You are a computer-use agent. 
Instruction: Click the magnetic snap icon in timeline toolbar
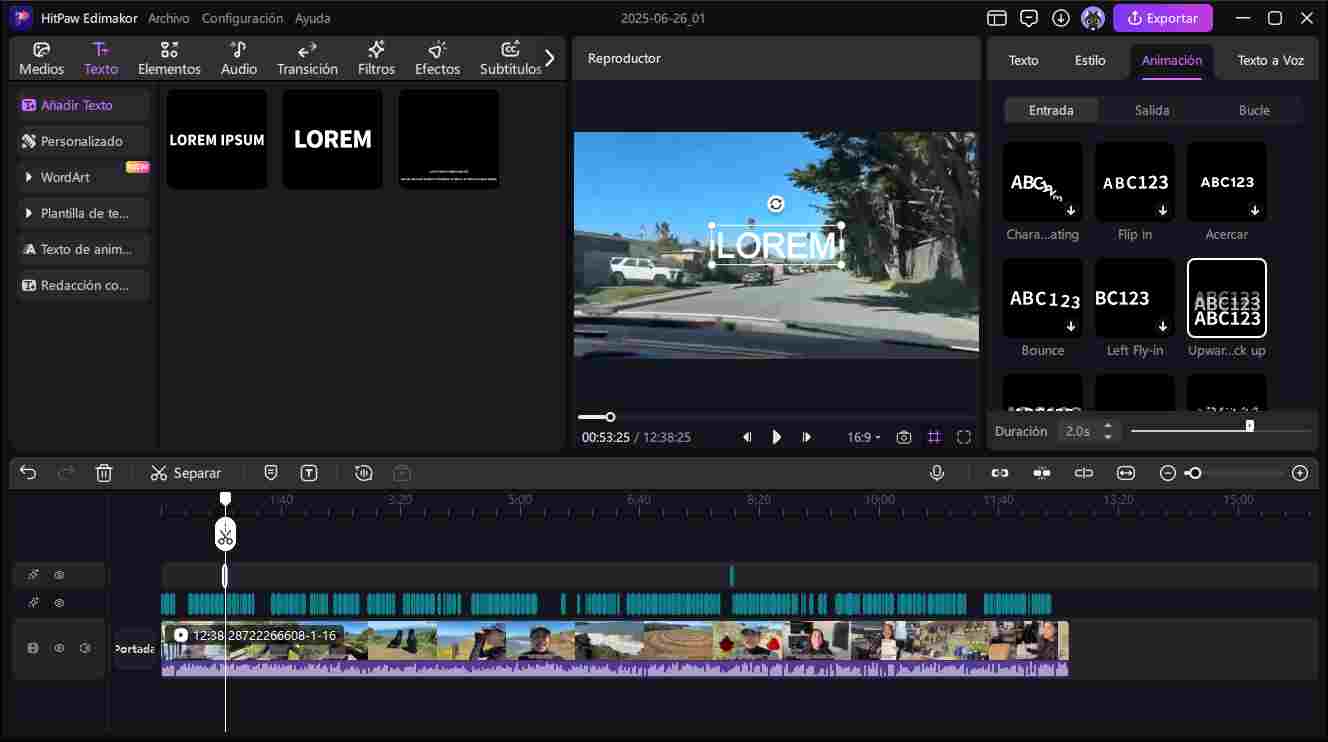coord(1042,473)
